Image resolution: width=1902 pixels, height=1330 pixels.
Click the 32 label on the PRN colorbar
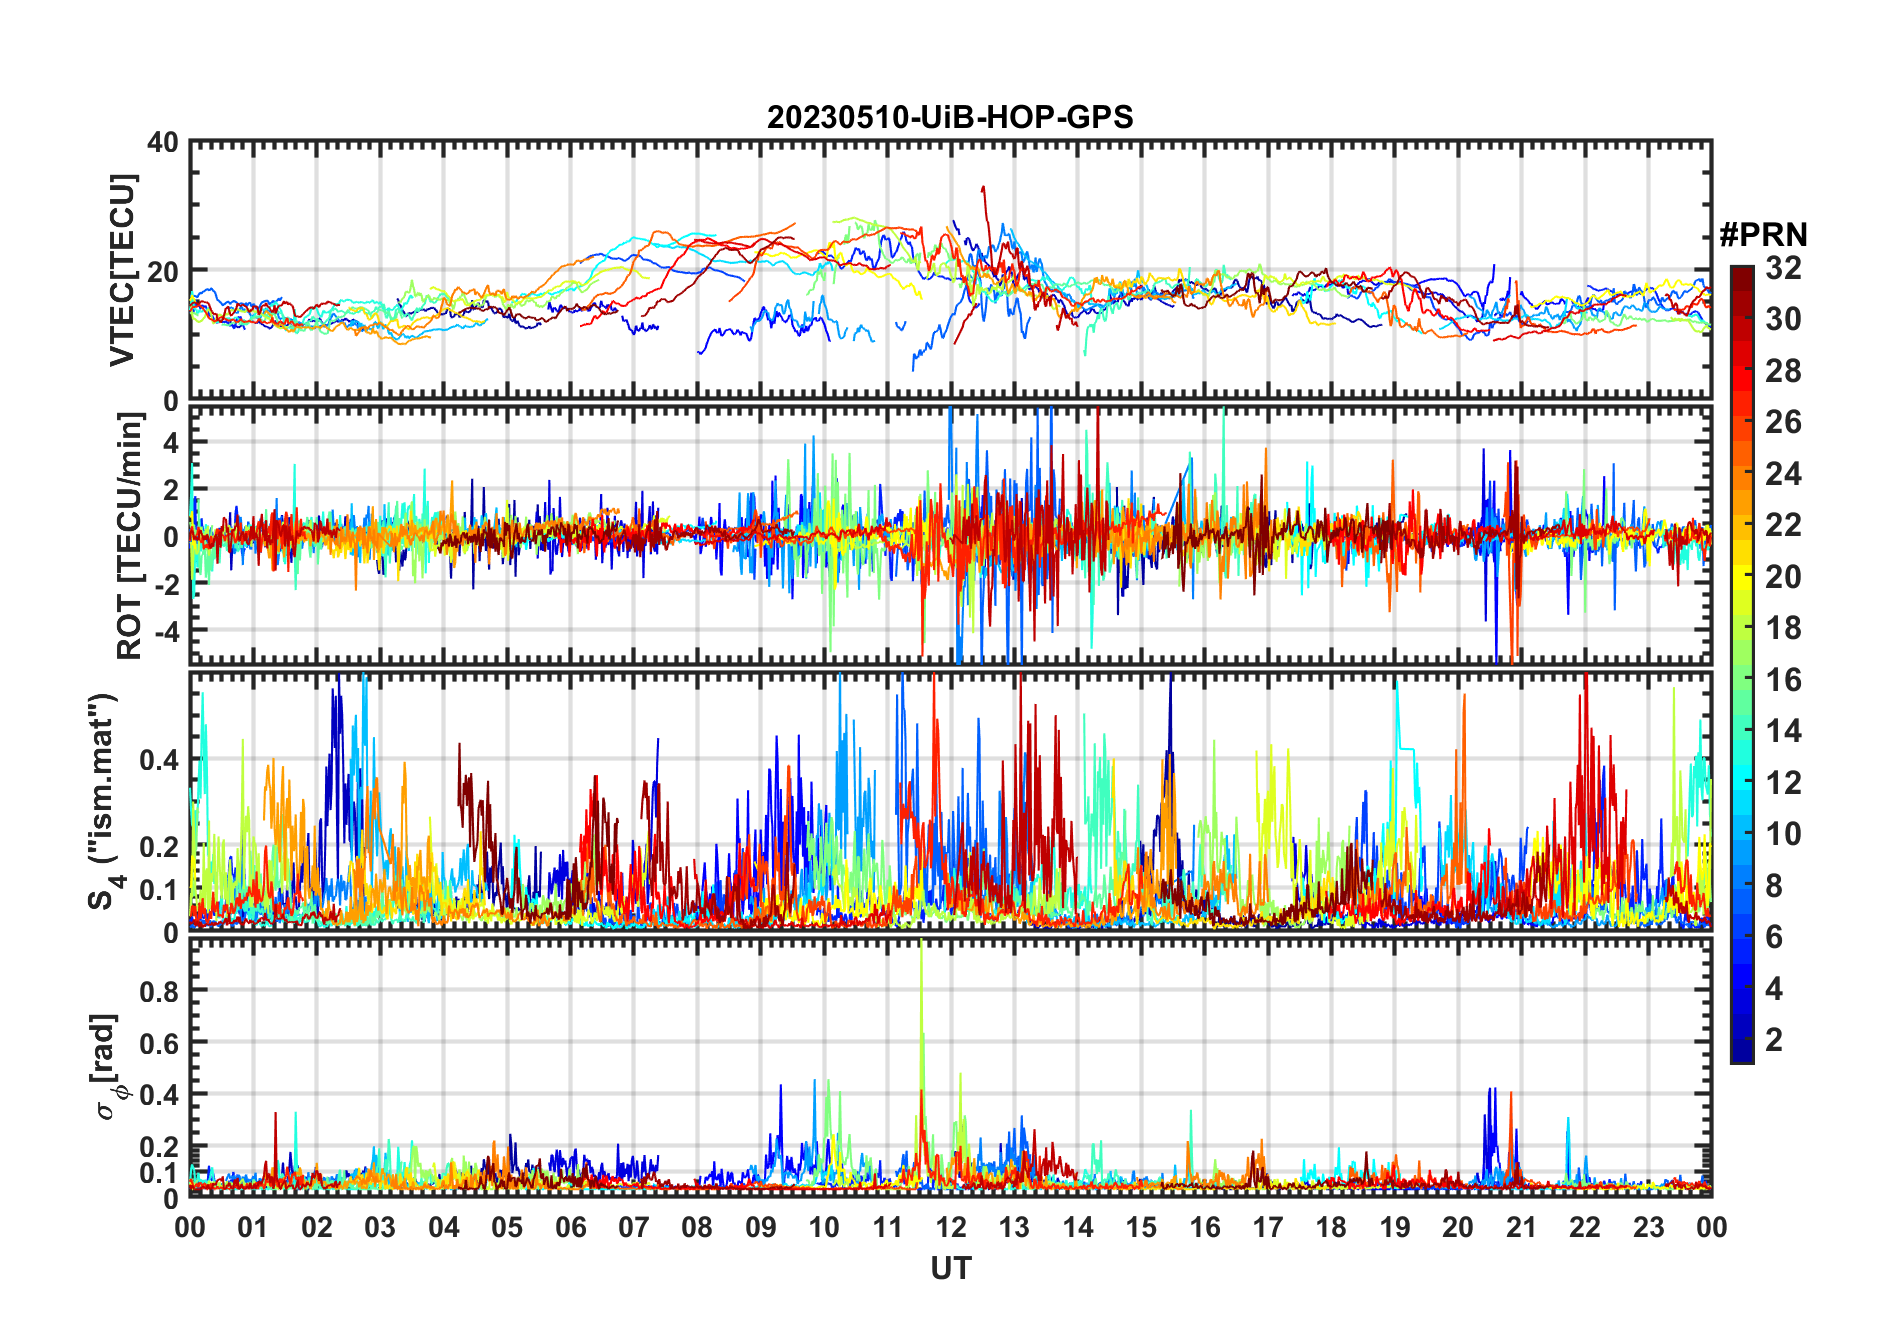click(1783, 268)
